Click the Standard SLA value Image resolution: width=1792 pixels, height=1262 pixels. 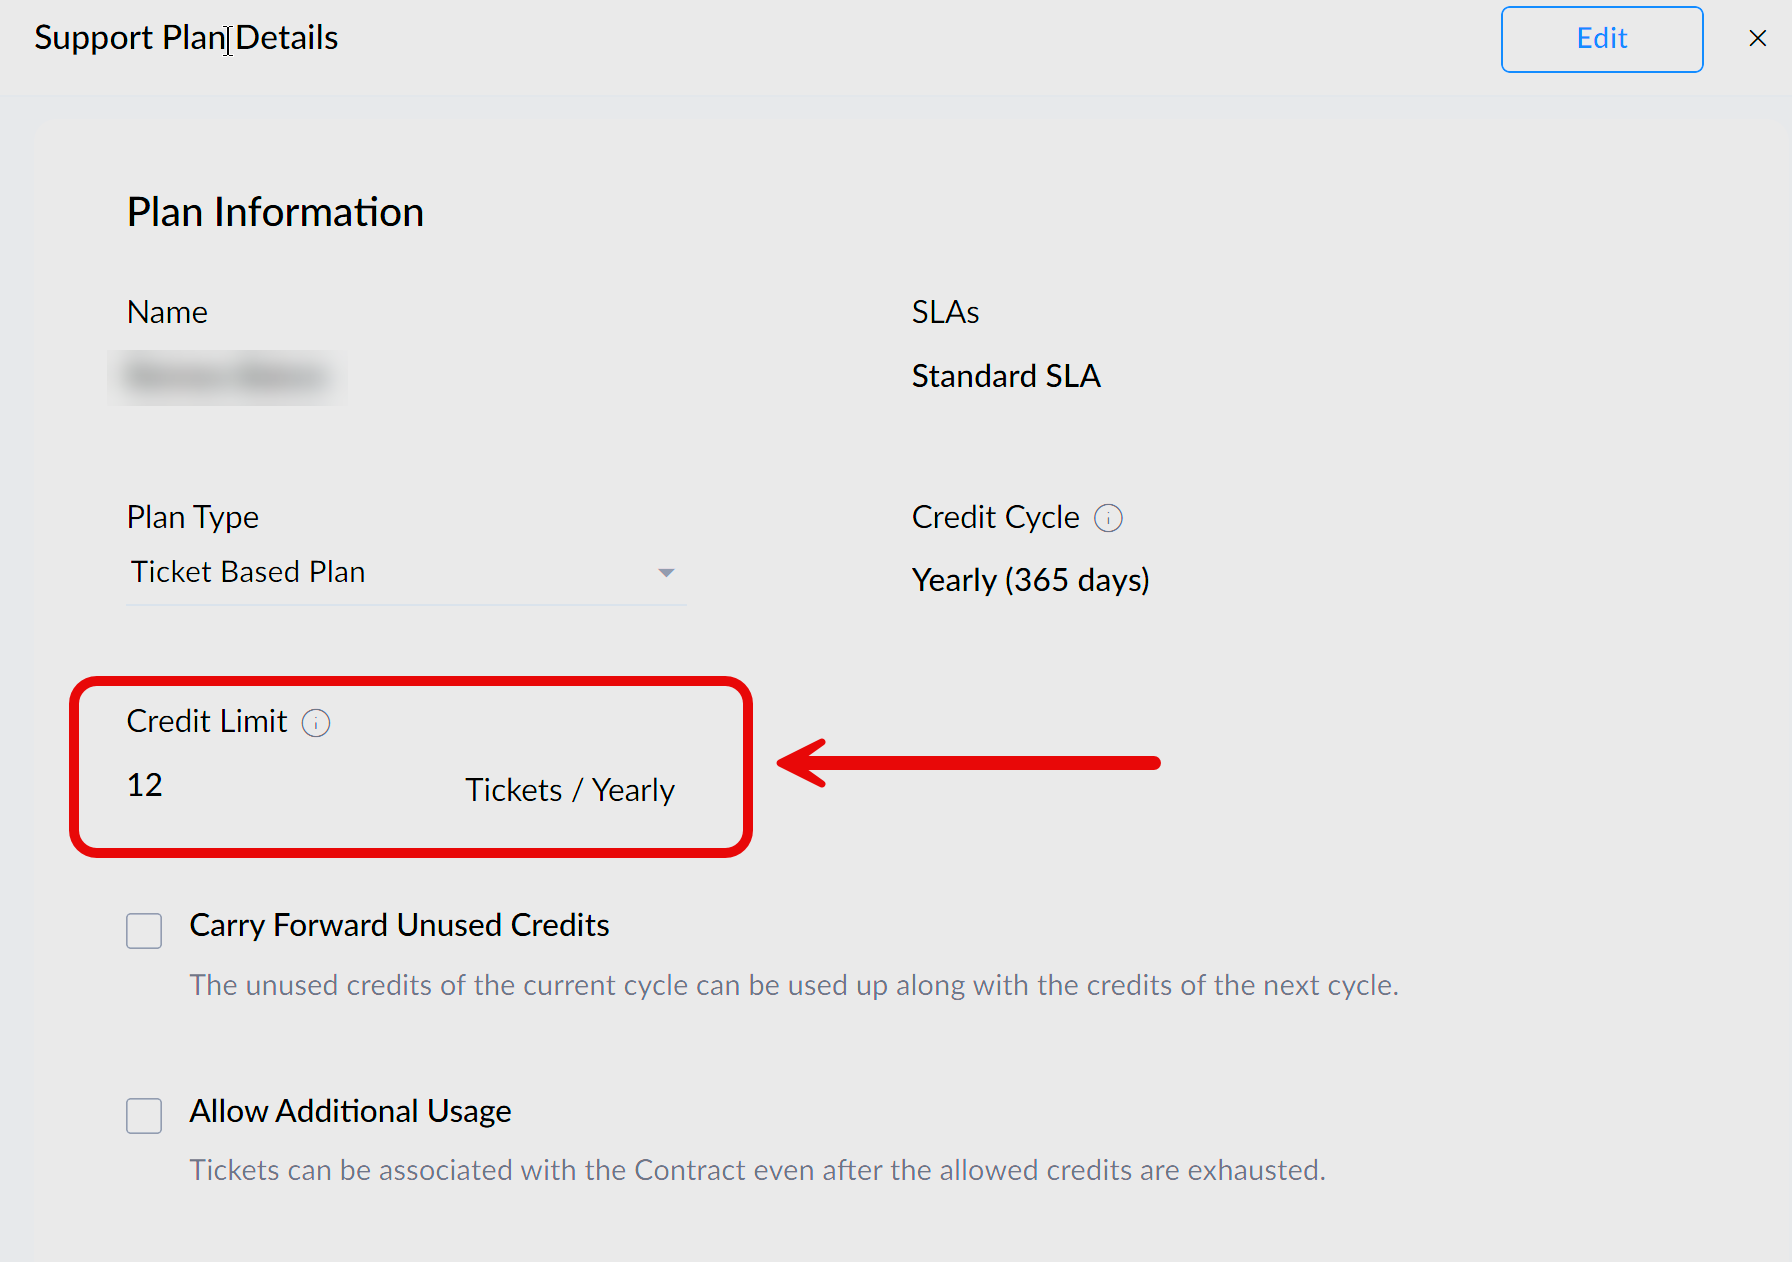pyautogui.click(x=1006, y=376)
